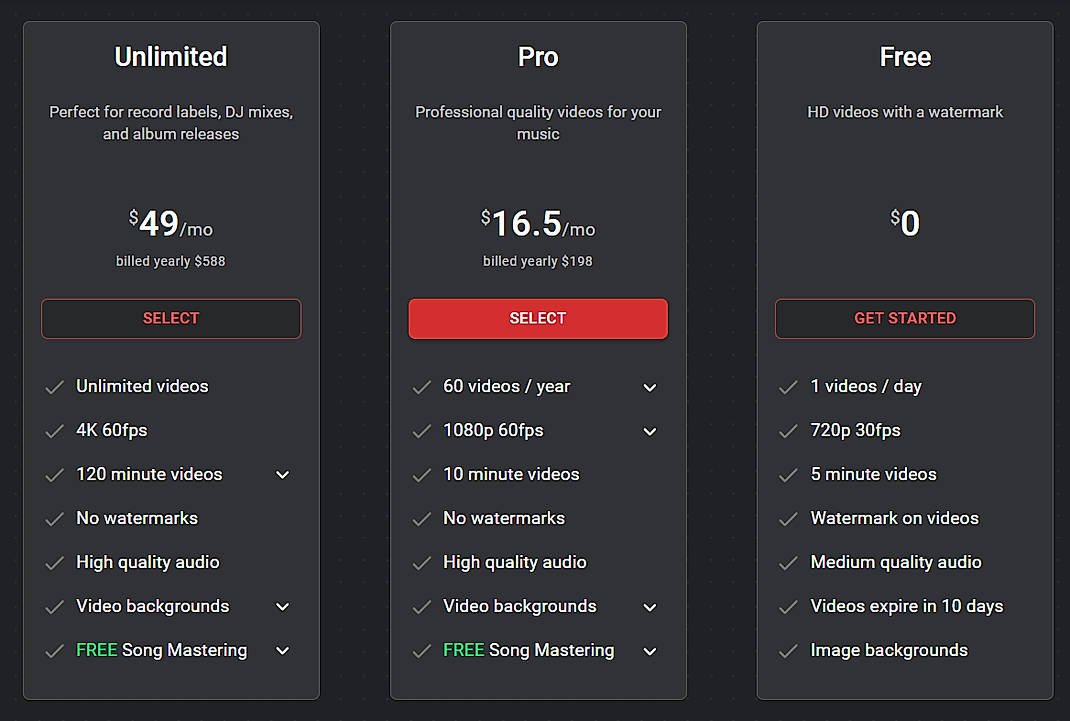Click 'Image backgrounds' feature text
Image resolution: width=1070 pixels, height=721 pixels.
(889, 650)
